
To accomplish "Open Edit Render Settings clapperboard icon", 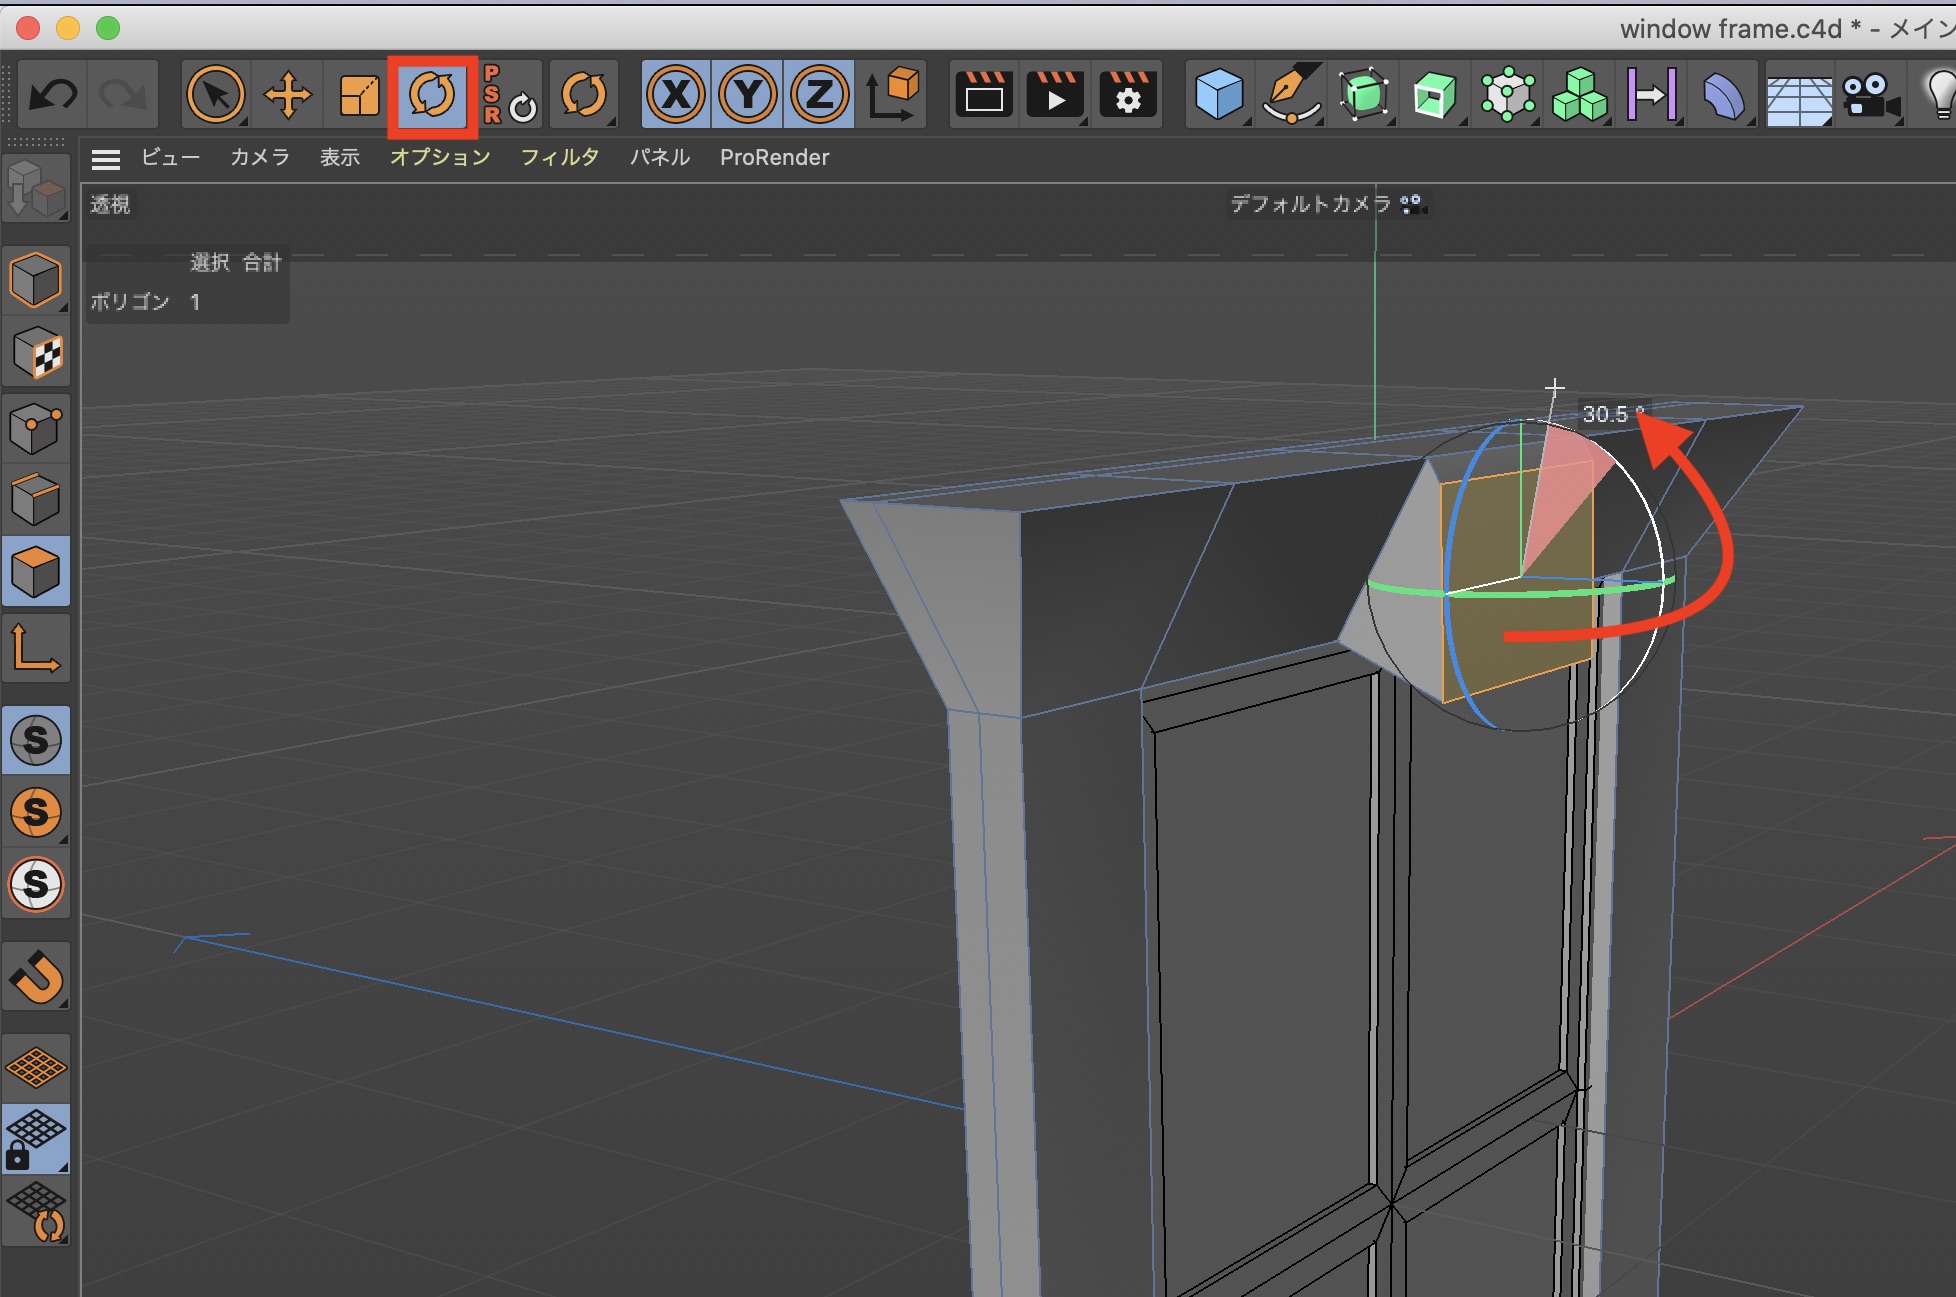I will (1128, 96).
